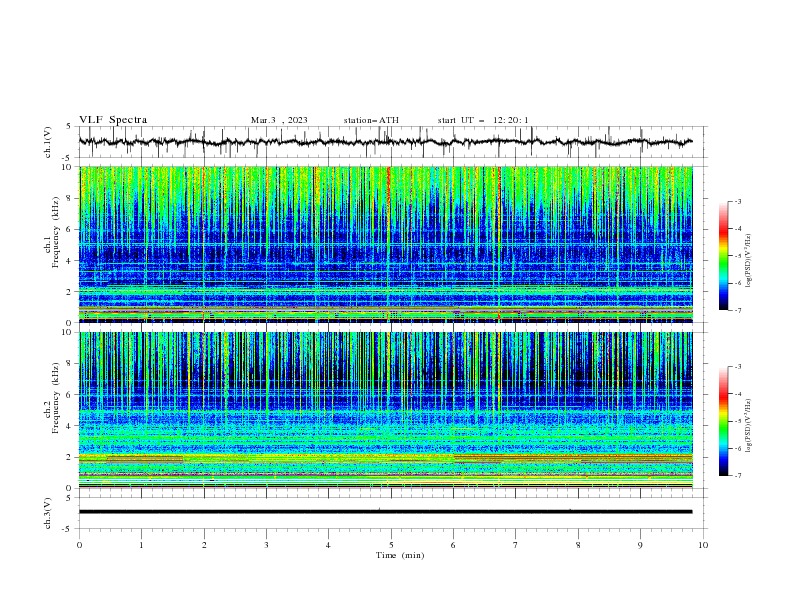Click the "-5" tick on ch.2 colorbar
The height and width of the screenshot is (612, 792).
pyautogui.click(x=737, y=421)
